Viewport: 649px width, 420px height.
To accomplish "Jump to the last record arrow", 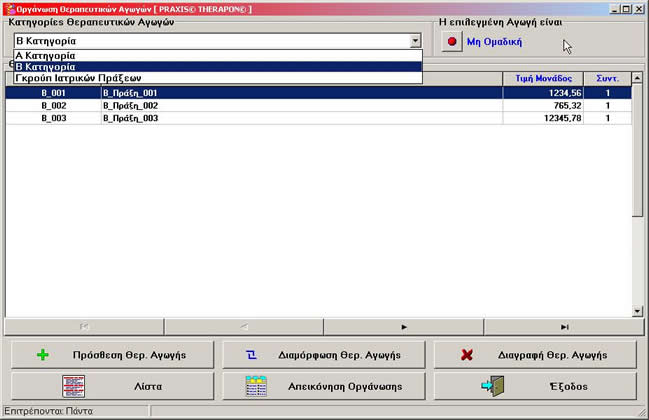I will [x=564, y=326].
